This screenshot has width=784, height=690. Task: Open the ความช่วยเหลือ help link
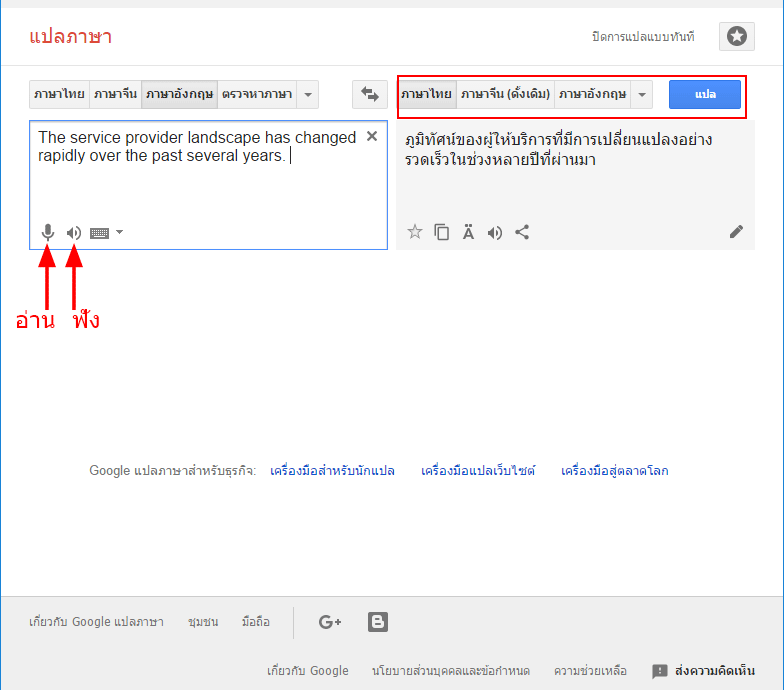point(590,671)
